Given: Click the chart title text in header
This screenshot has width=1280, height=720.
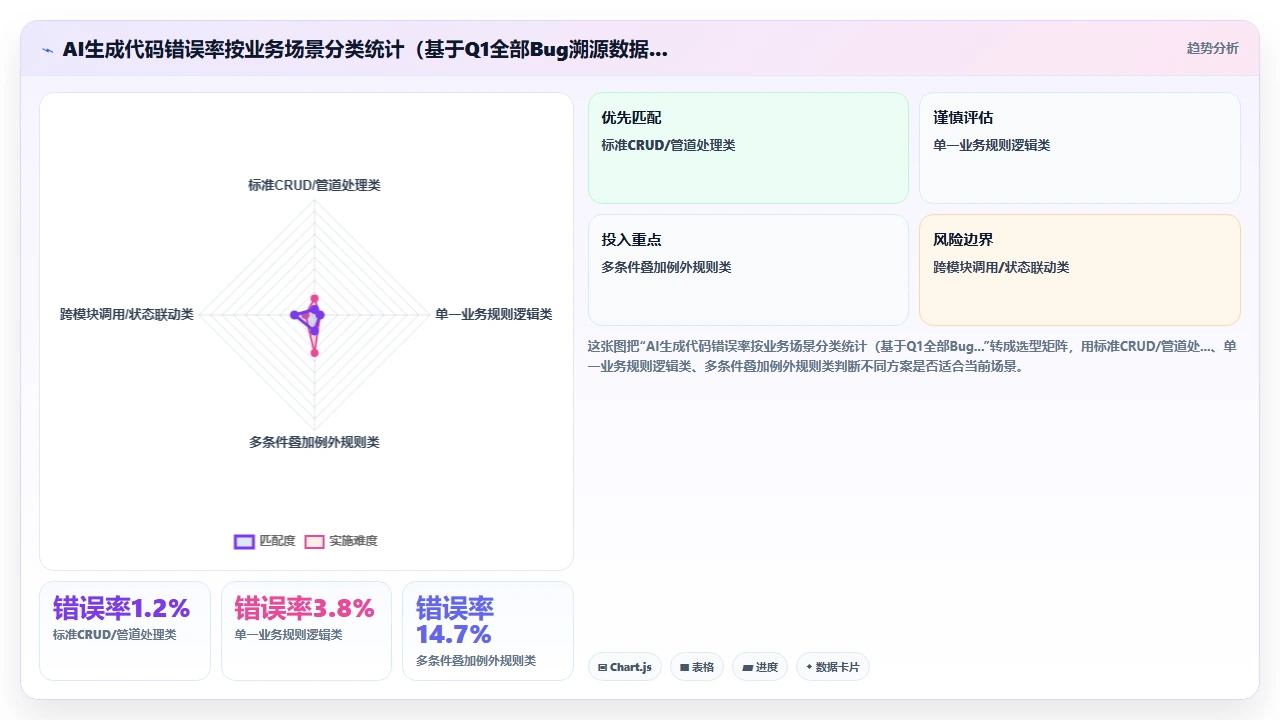Looking at the screenshot, I should (x=365, y=50).
